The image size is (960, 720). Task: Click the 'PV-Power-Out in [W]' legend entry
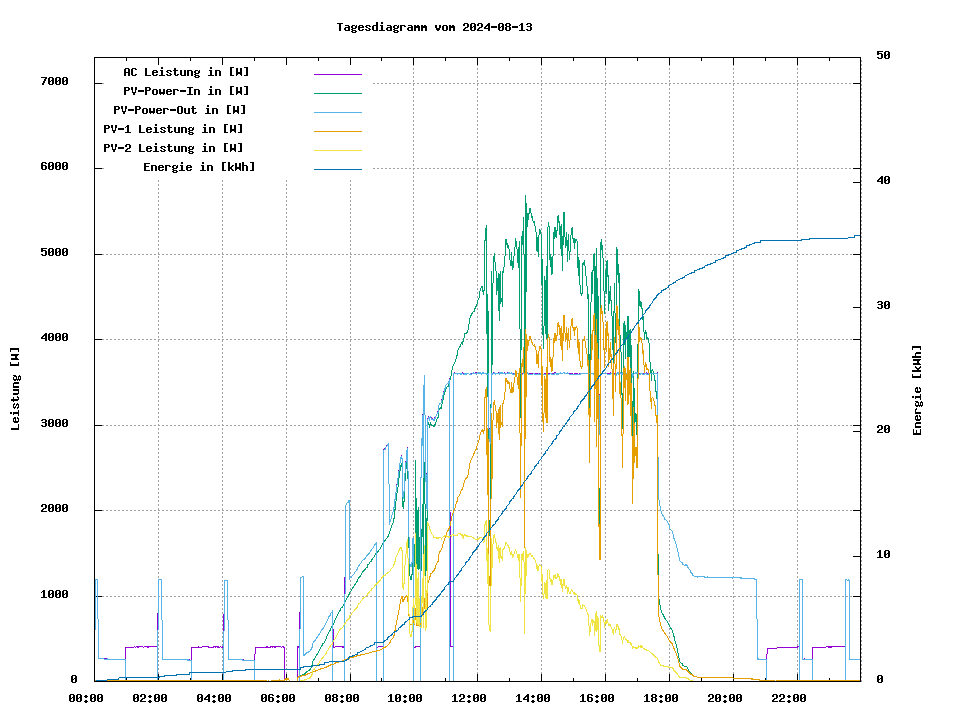coord(180,110)
